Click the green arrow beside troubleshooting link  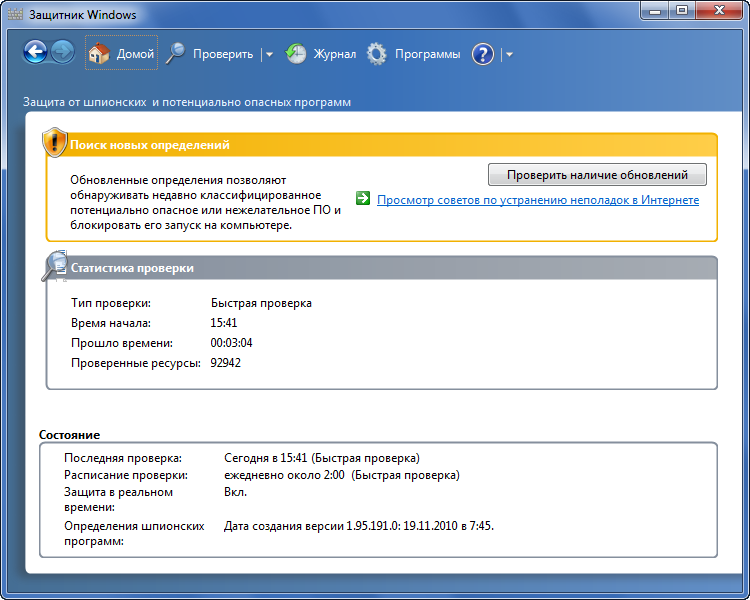[x=363, y=198]
